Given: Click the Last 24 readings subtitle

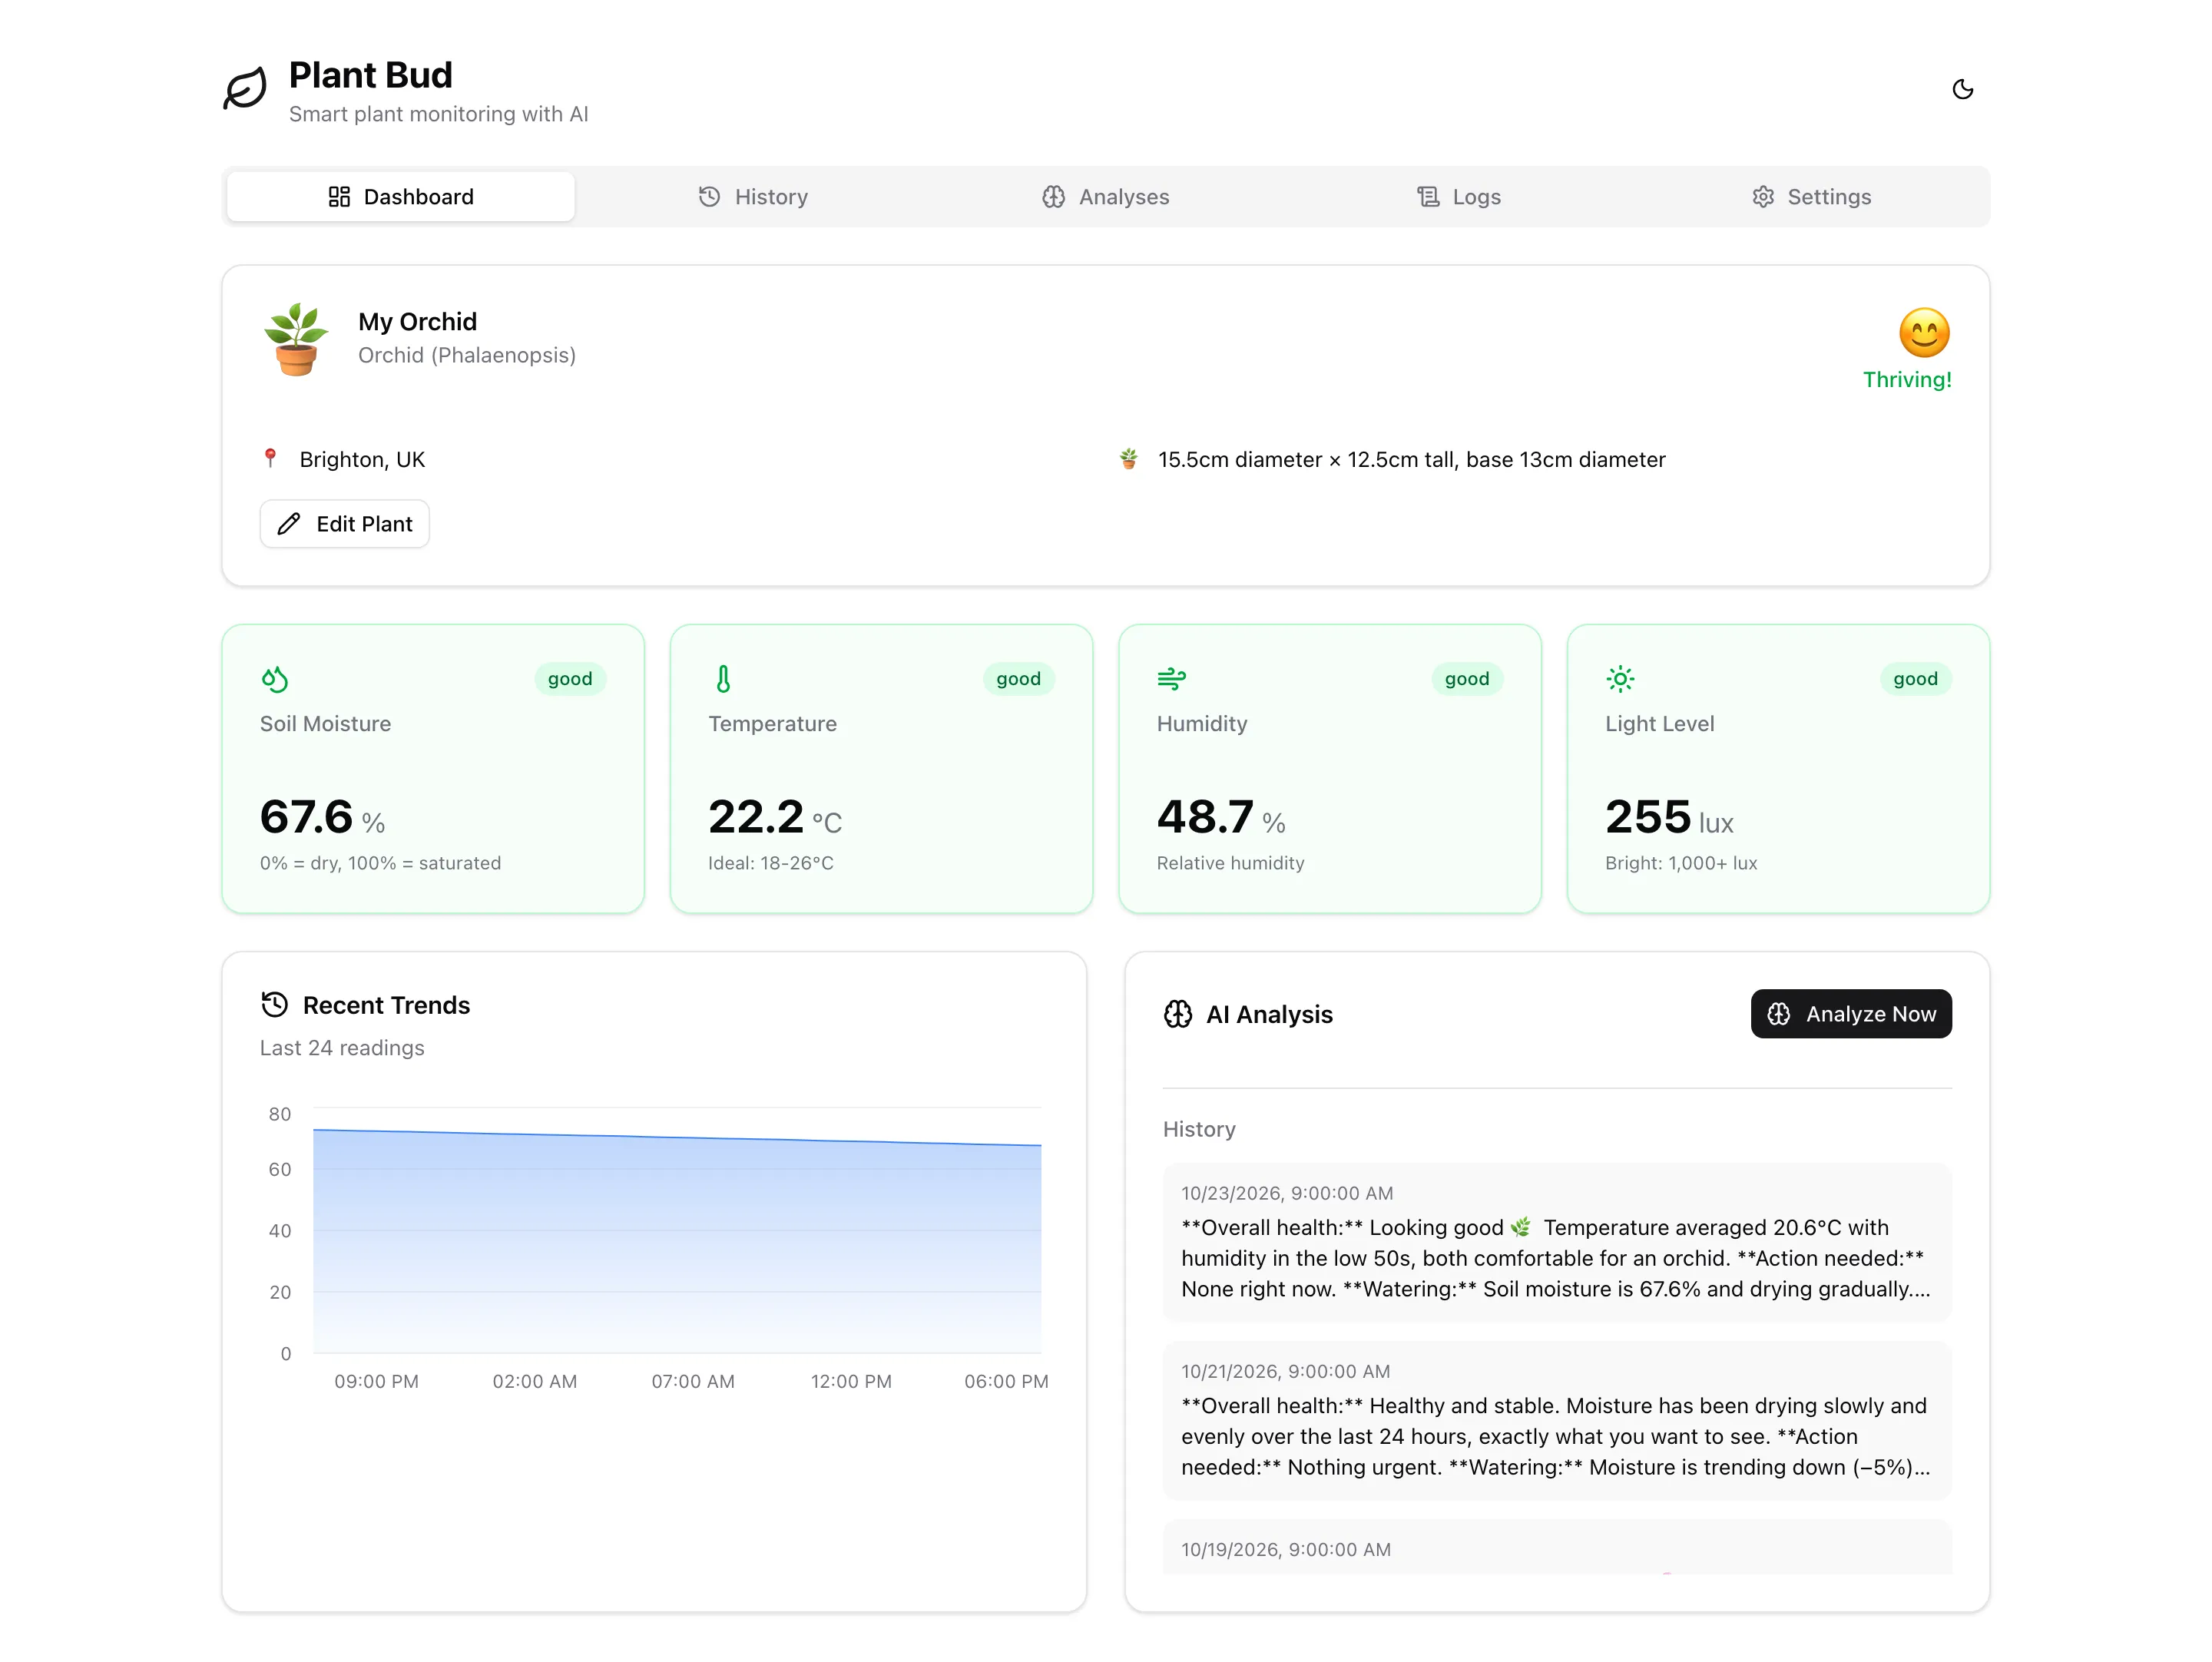Looking at the screenshot, I should click(x=342, y=1048).
